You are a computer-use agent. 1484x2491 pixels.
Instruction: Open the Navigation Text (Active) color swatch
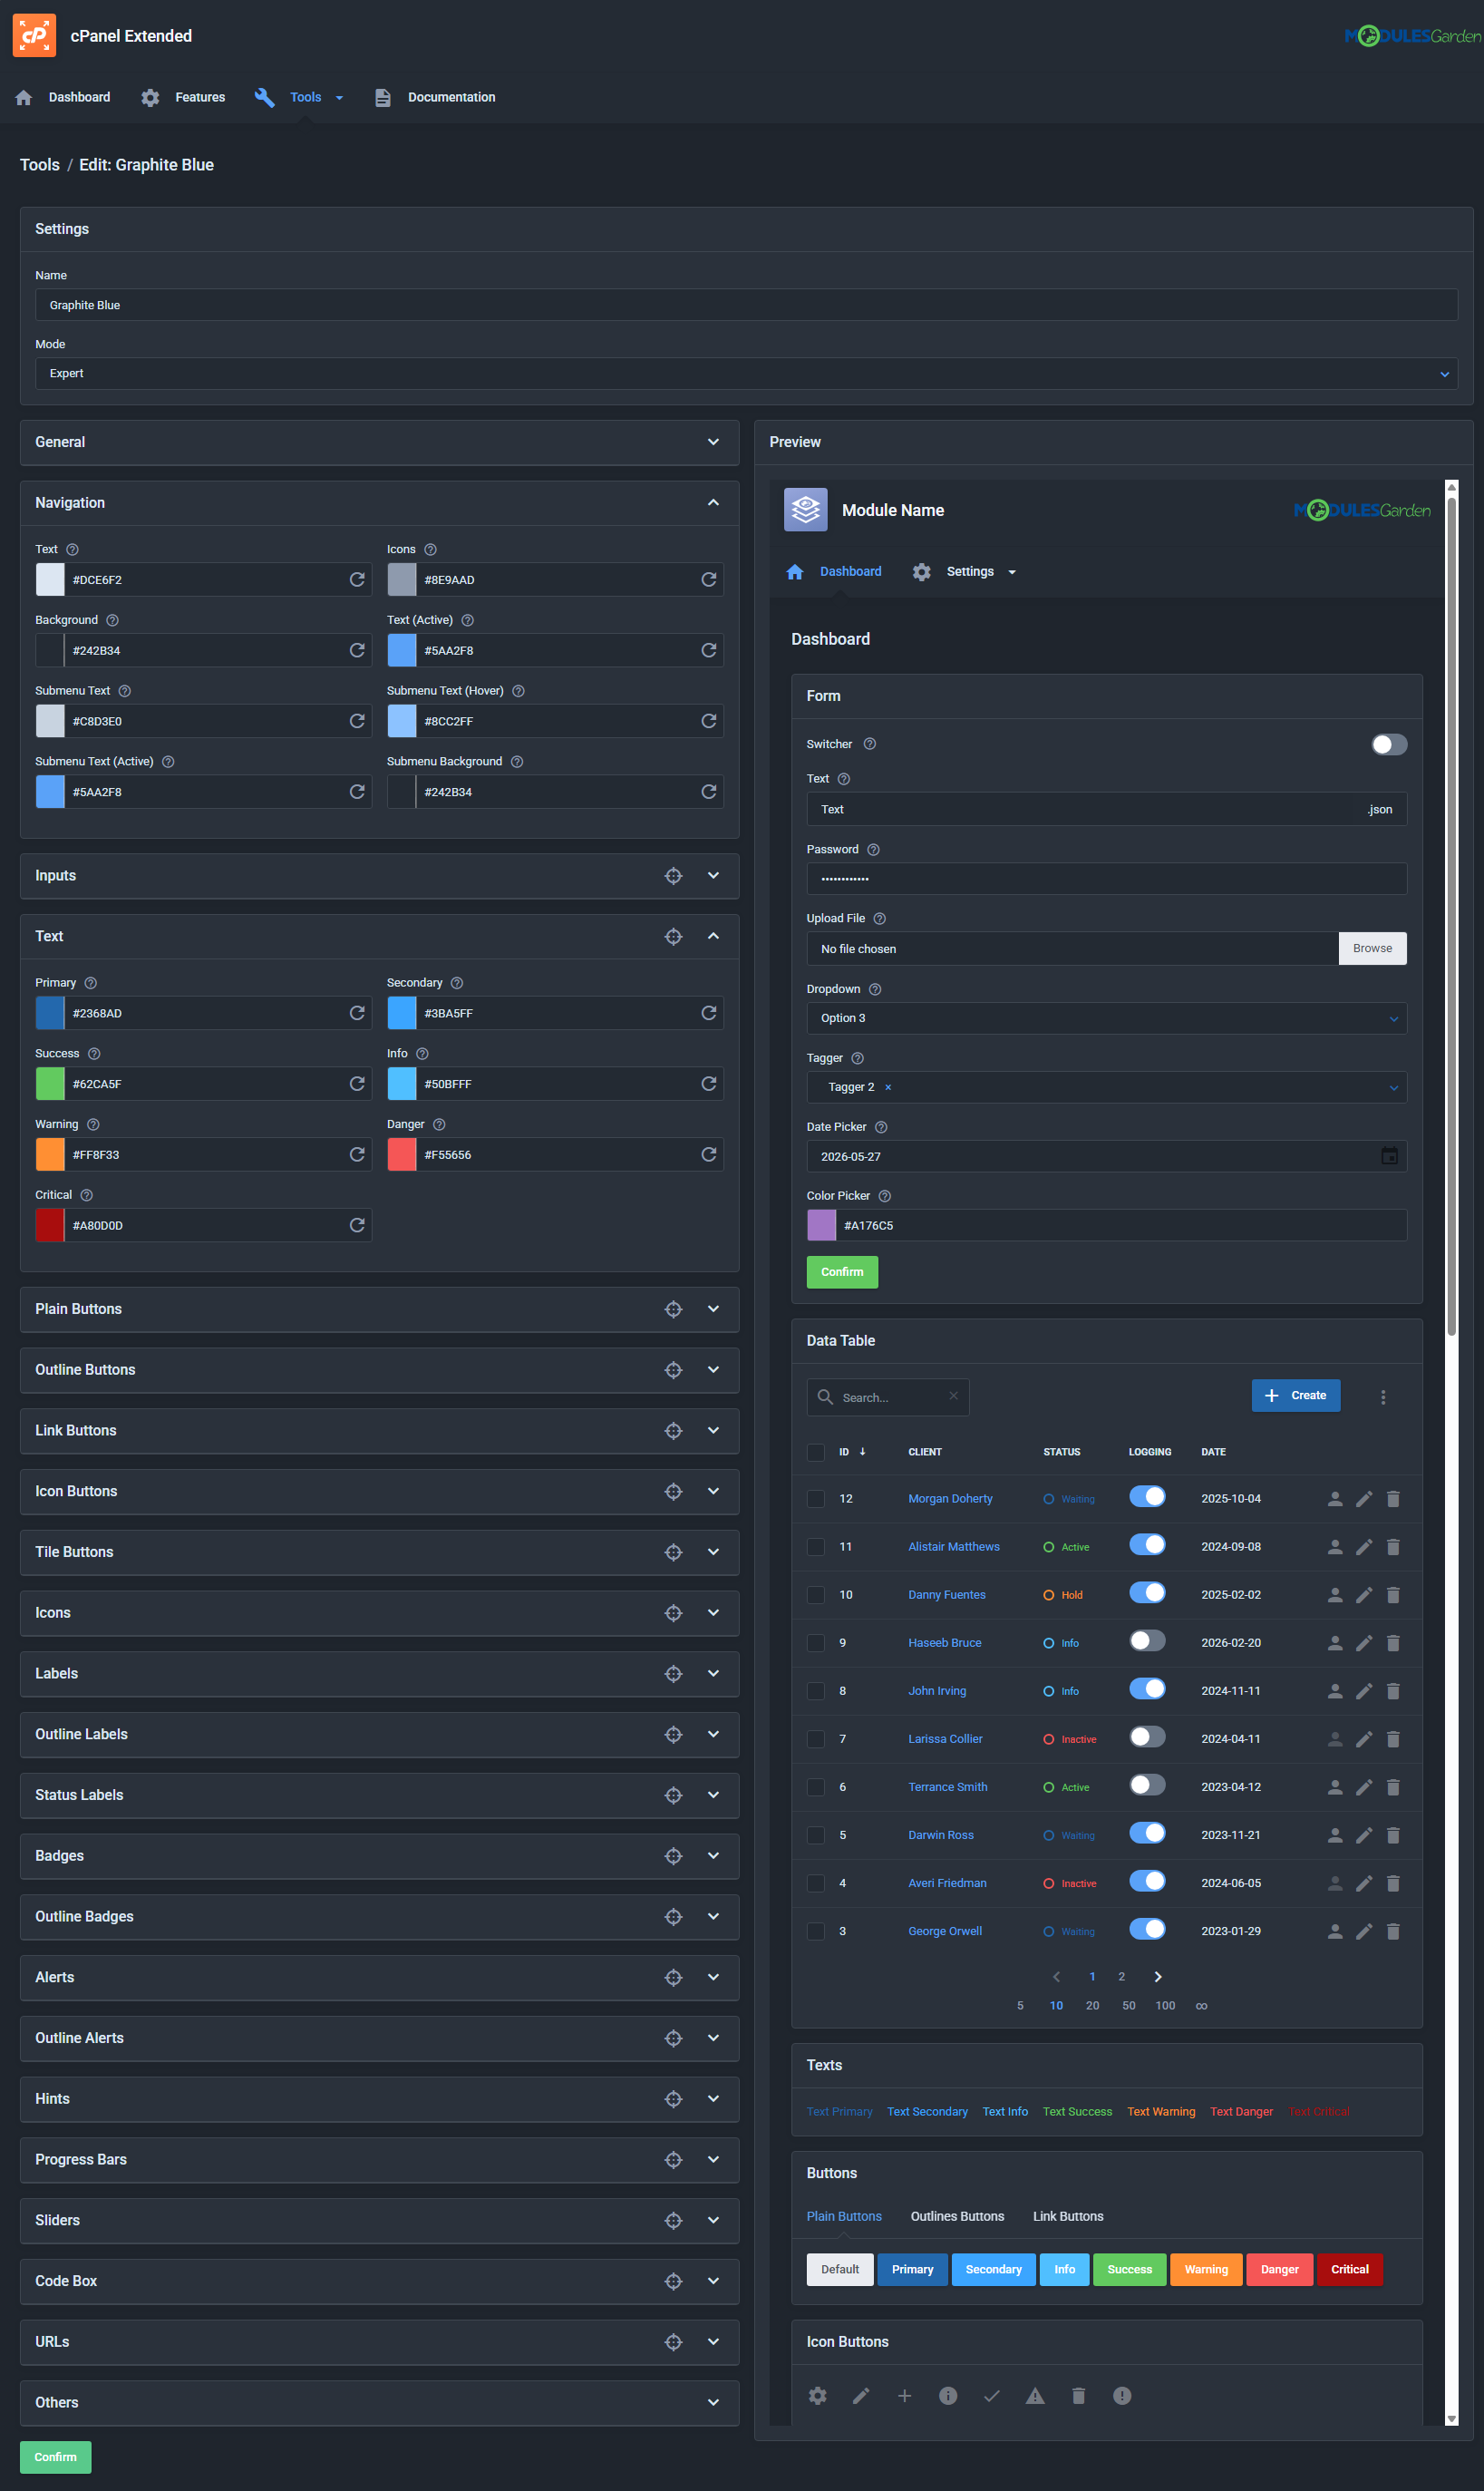(x=402, y=650)
